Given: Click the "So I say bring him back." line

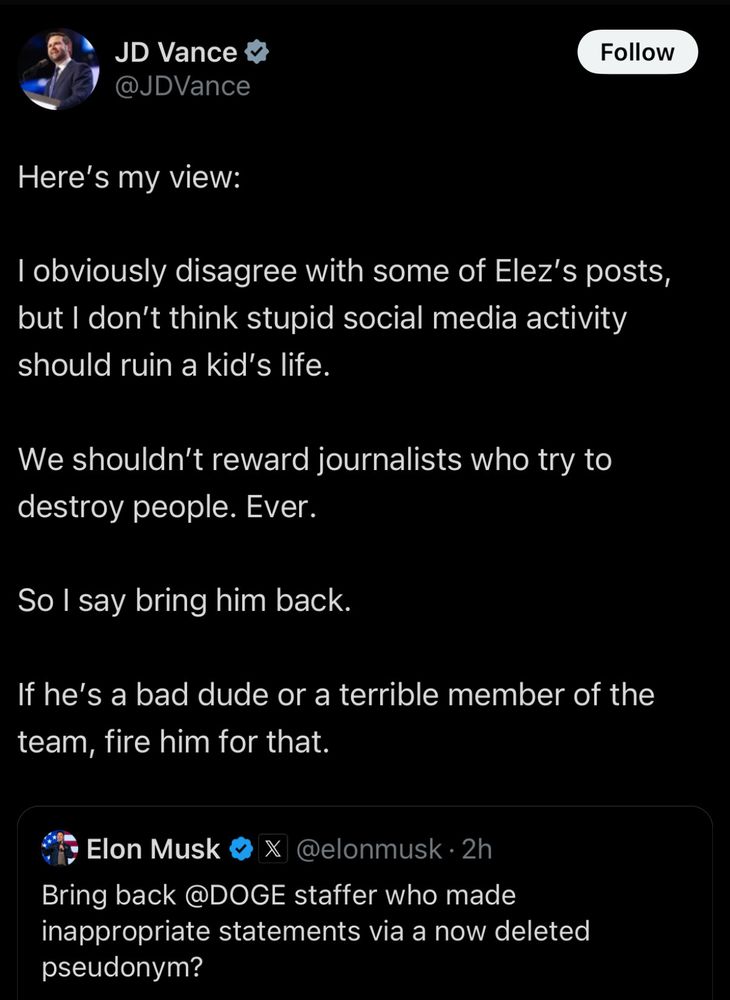Looking at the screenshot, I should point(184,602).
